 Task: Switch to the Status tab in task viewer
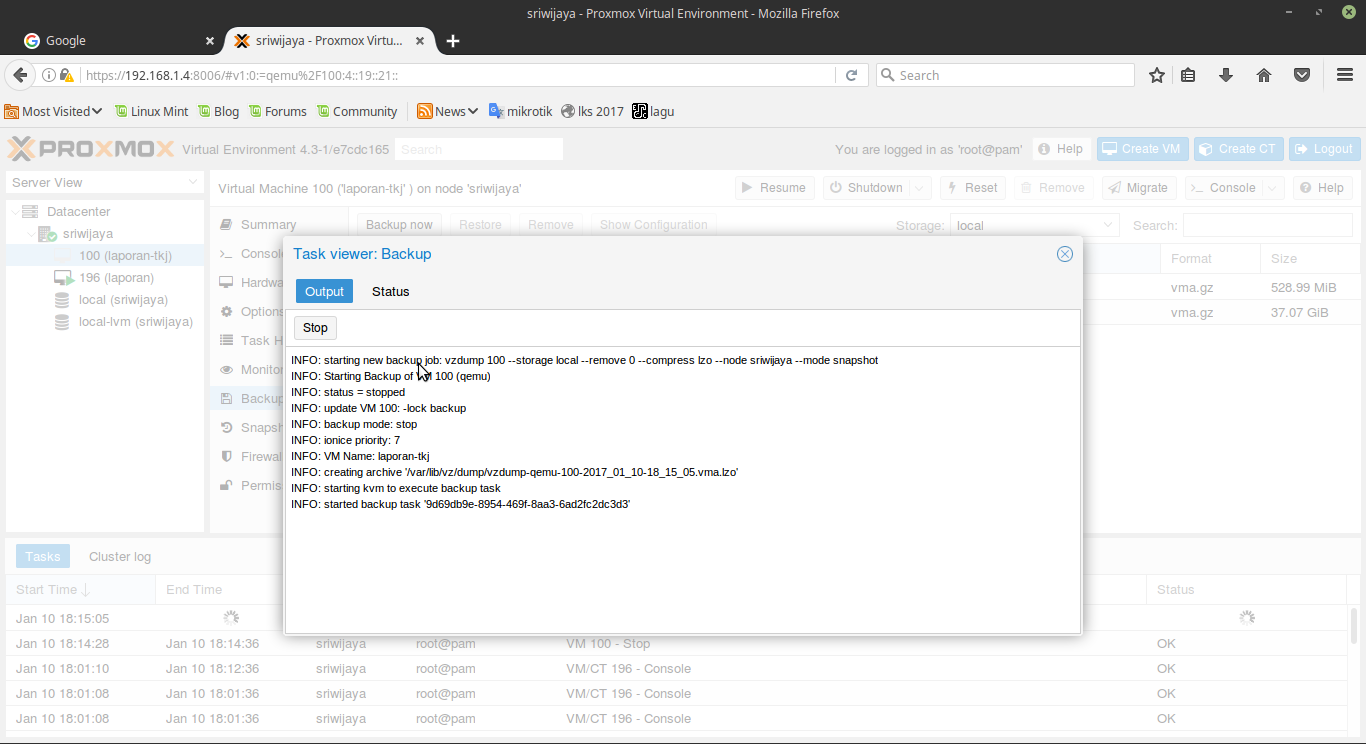point(390,291)
